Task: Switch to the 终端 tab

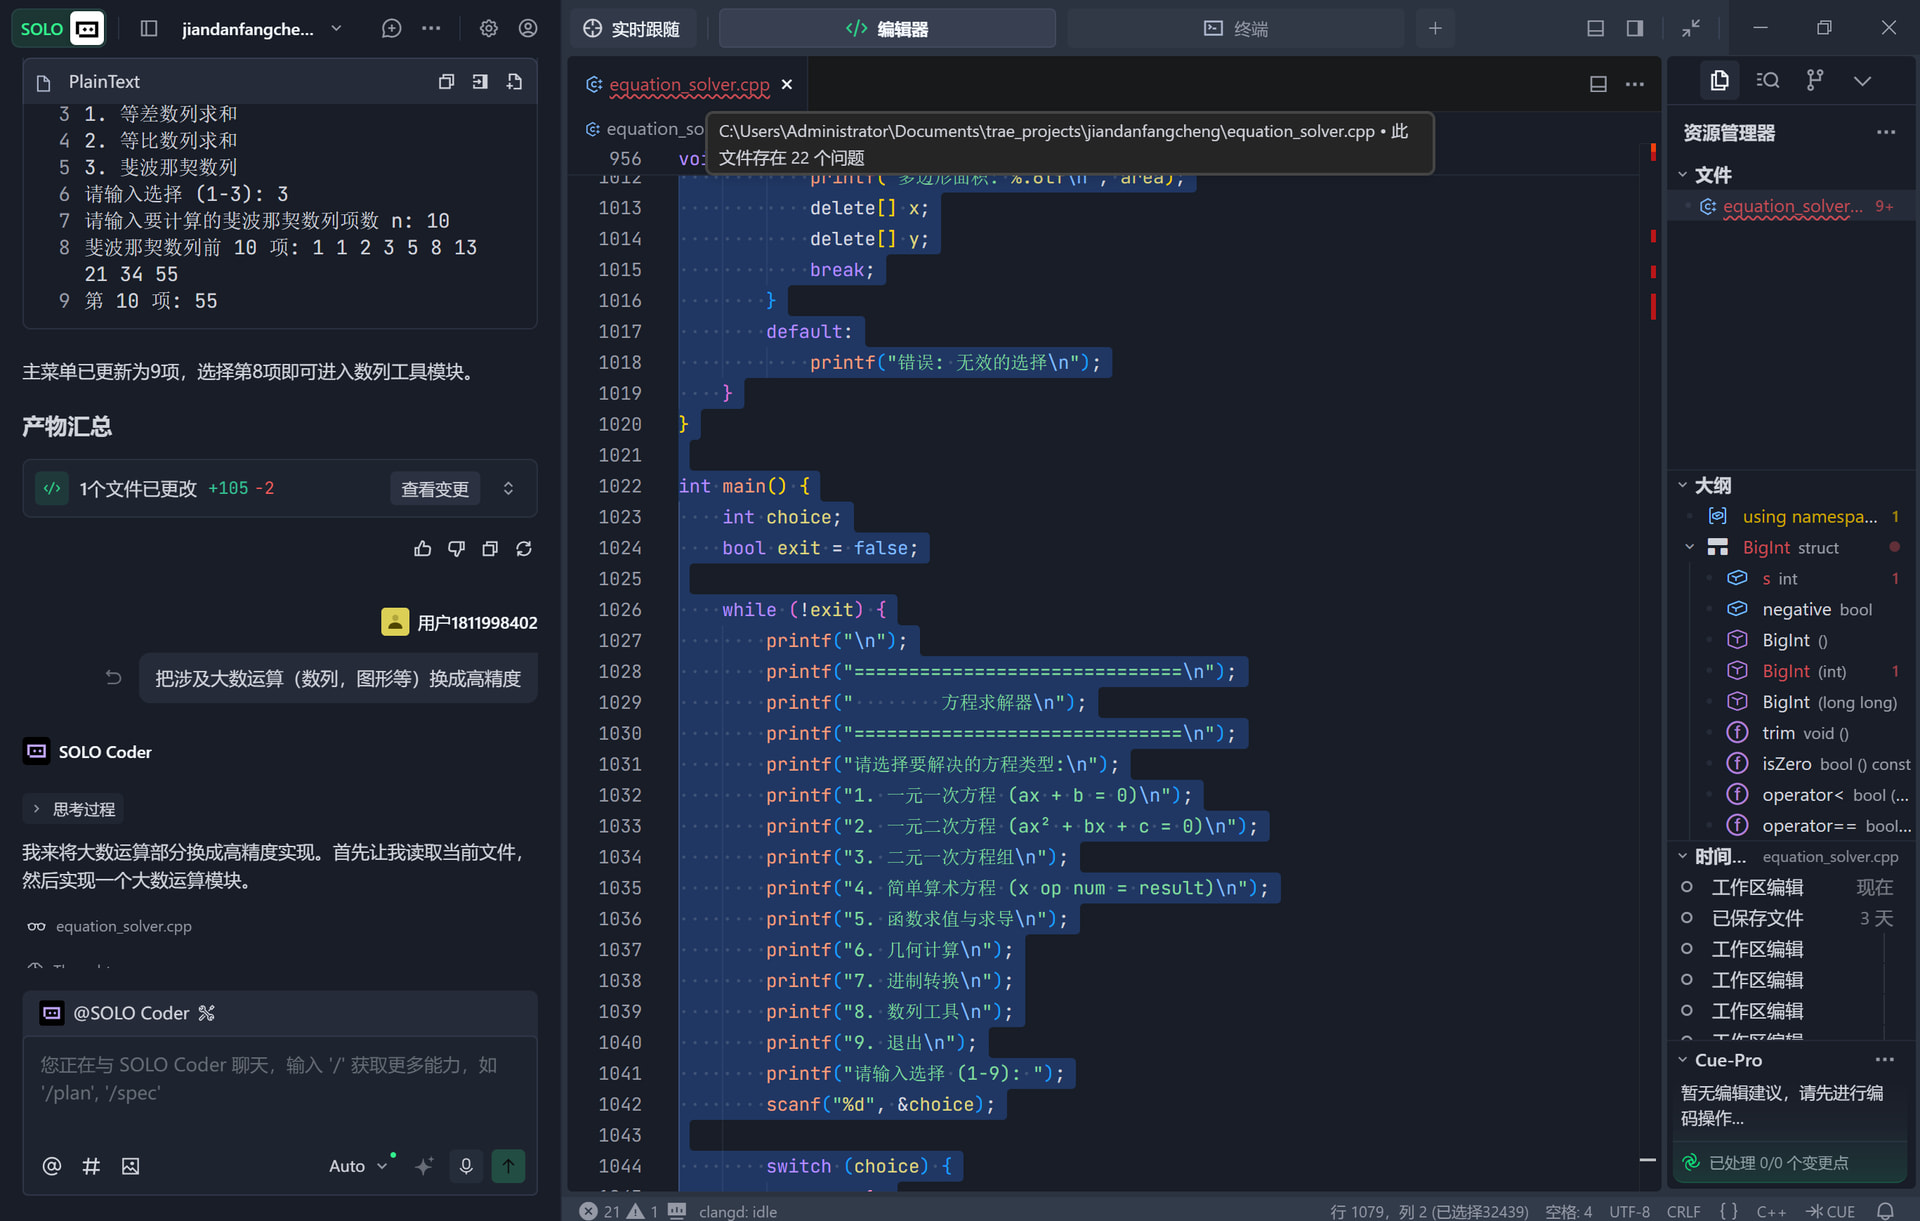Action: click(1235, 28)
